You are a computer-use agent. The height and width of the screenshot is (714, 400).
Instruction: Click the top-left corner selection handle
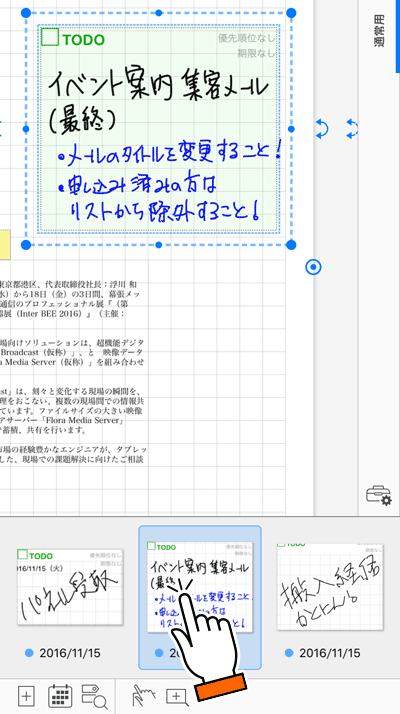pos(26,12)
